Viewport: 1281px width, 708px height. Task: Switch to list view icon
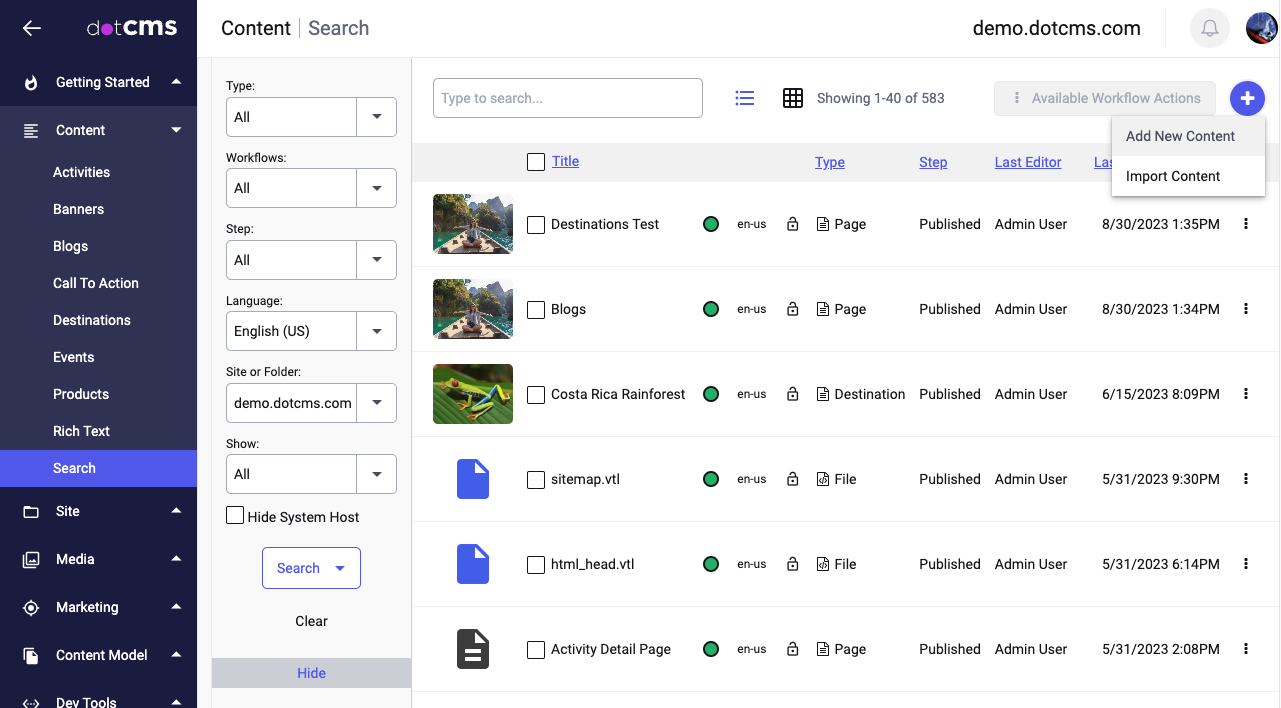point(744,98)
